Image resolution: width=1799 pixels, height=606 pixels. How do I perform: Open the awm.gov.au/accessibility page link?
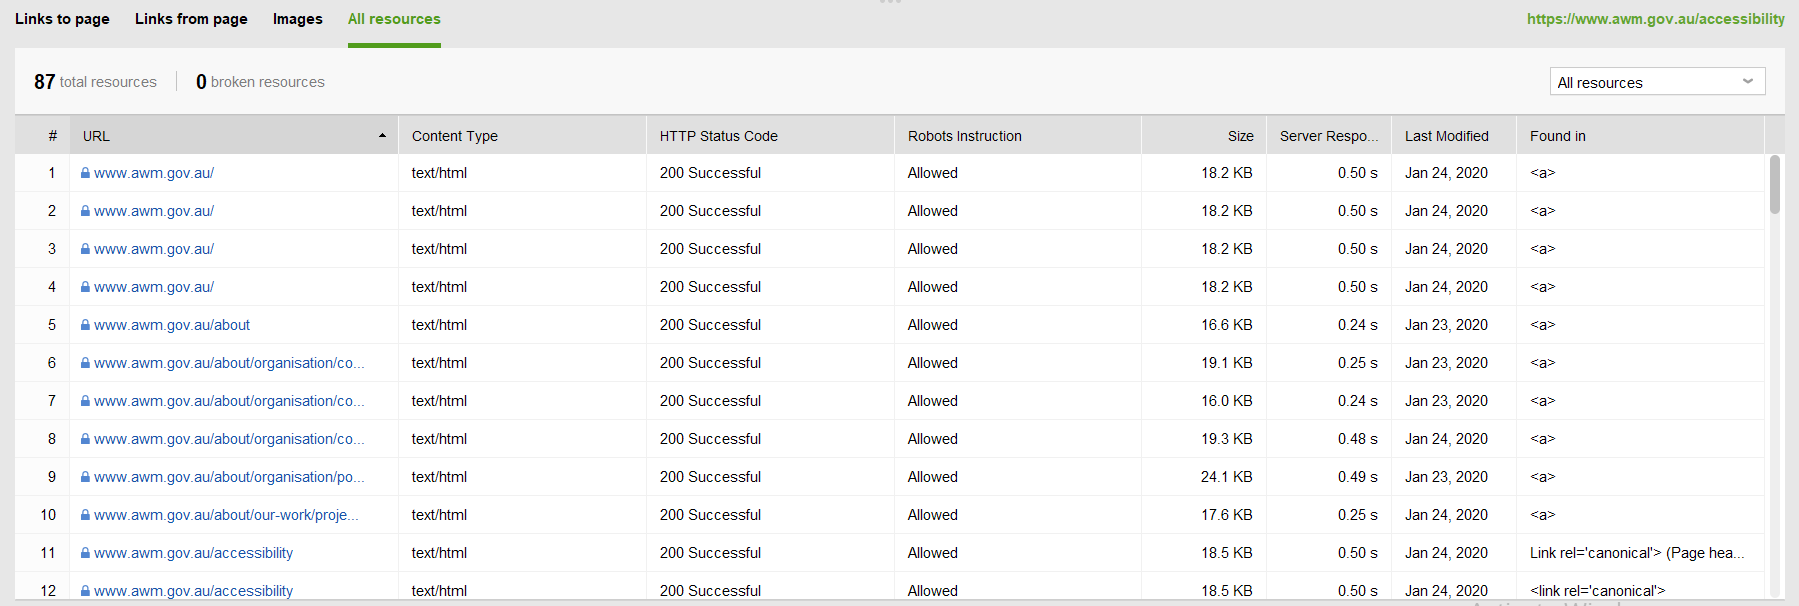(x=1655, y=19)
